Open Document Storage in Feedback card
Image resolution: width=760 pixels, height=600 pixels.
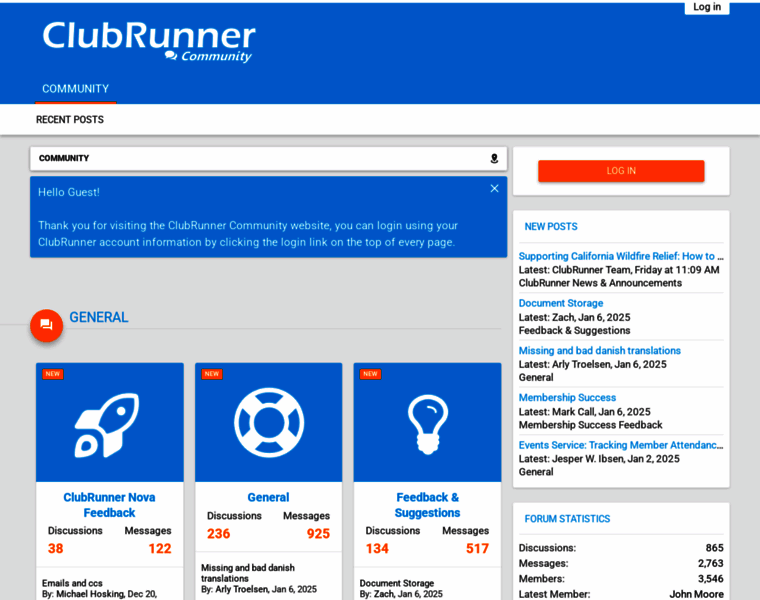click(396, 583)
